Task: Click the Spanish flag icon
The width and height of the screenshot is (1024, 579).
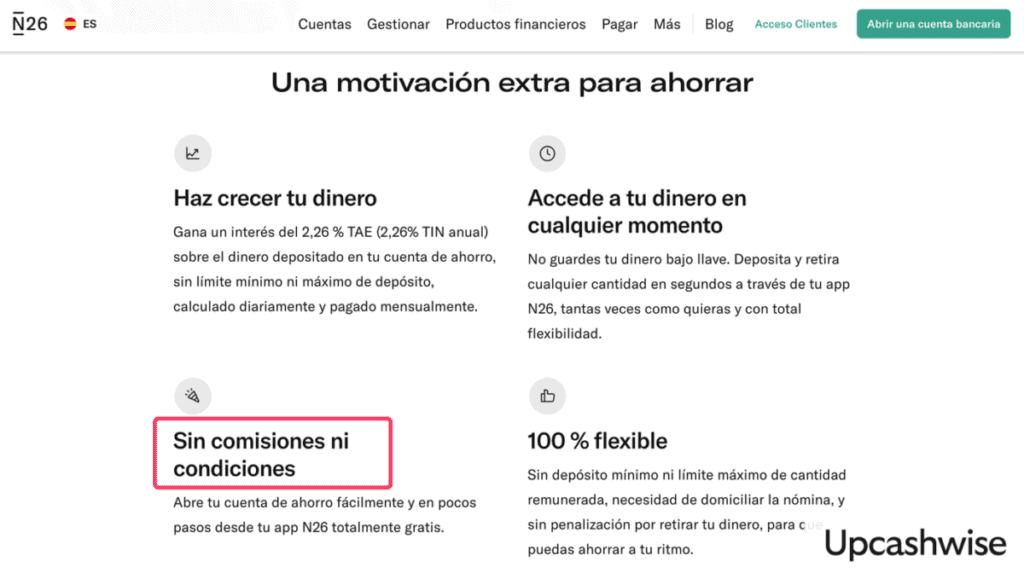Action: coord(71,24)
